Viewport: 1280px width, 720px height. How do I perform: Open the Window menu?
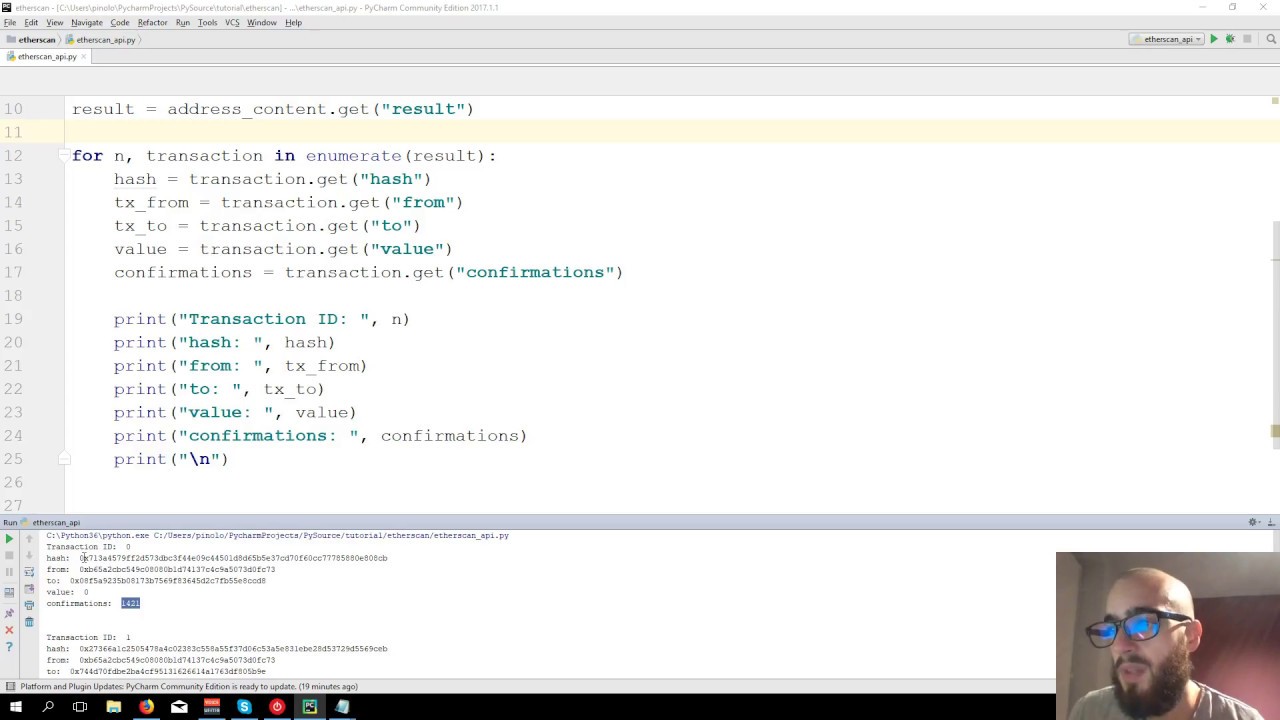pyautogui.click(x=261, y=22)
